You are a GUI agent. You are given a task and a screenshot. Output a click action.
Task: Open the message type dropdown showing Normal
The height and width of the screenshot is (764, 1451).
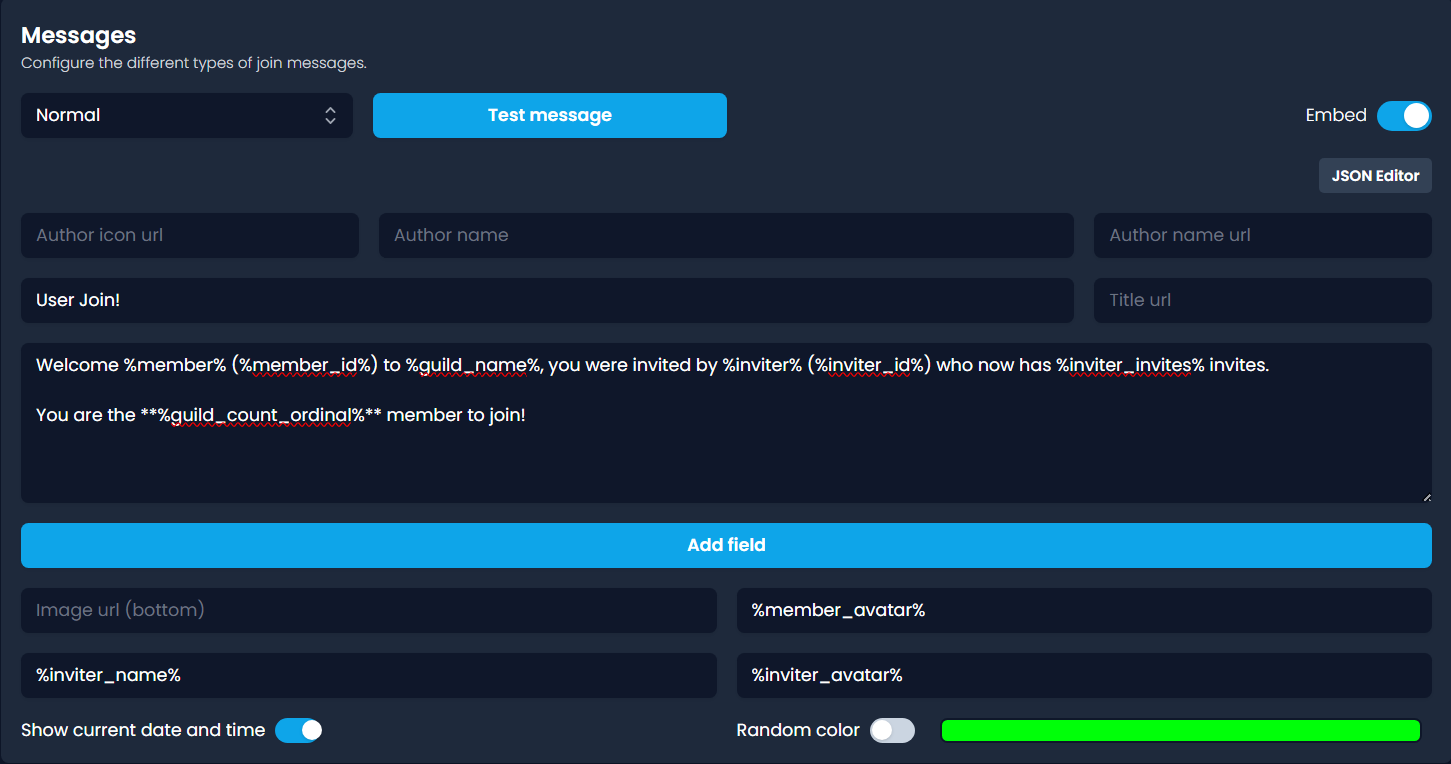[x=186, y=115]
